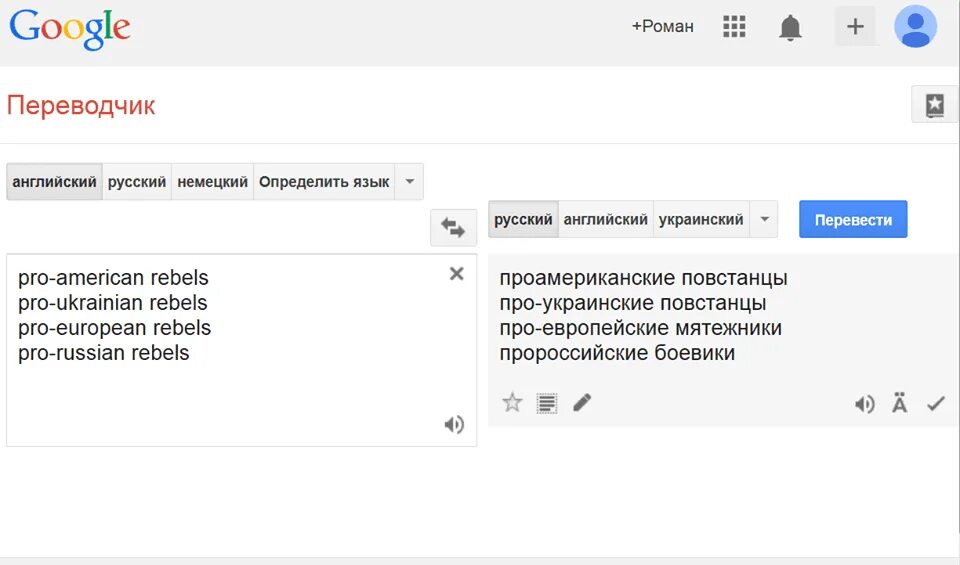Image resolution: width=960 pixels, height=565 pixels.
Task: Clear the source text with X
Action: (457, 274)
